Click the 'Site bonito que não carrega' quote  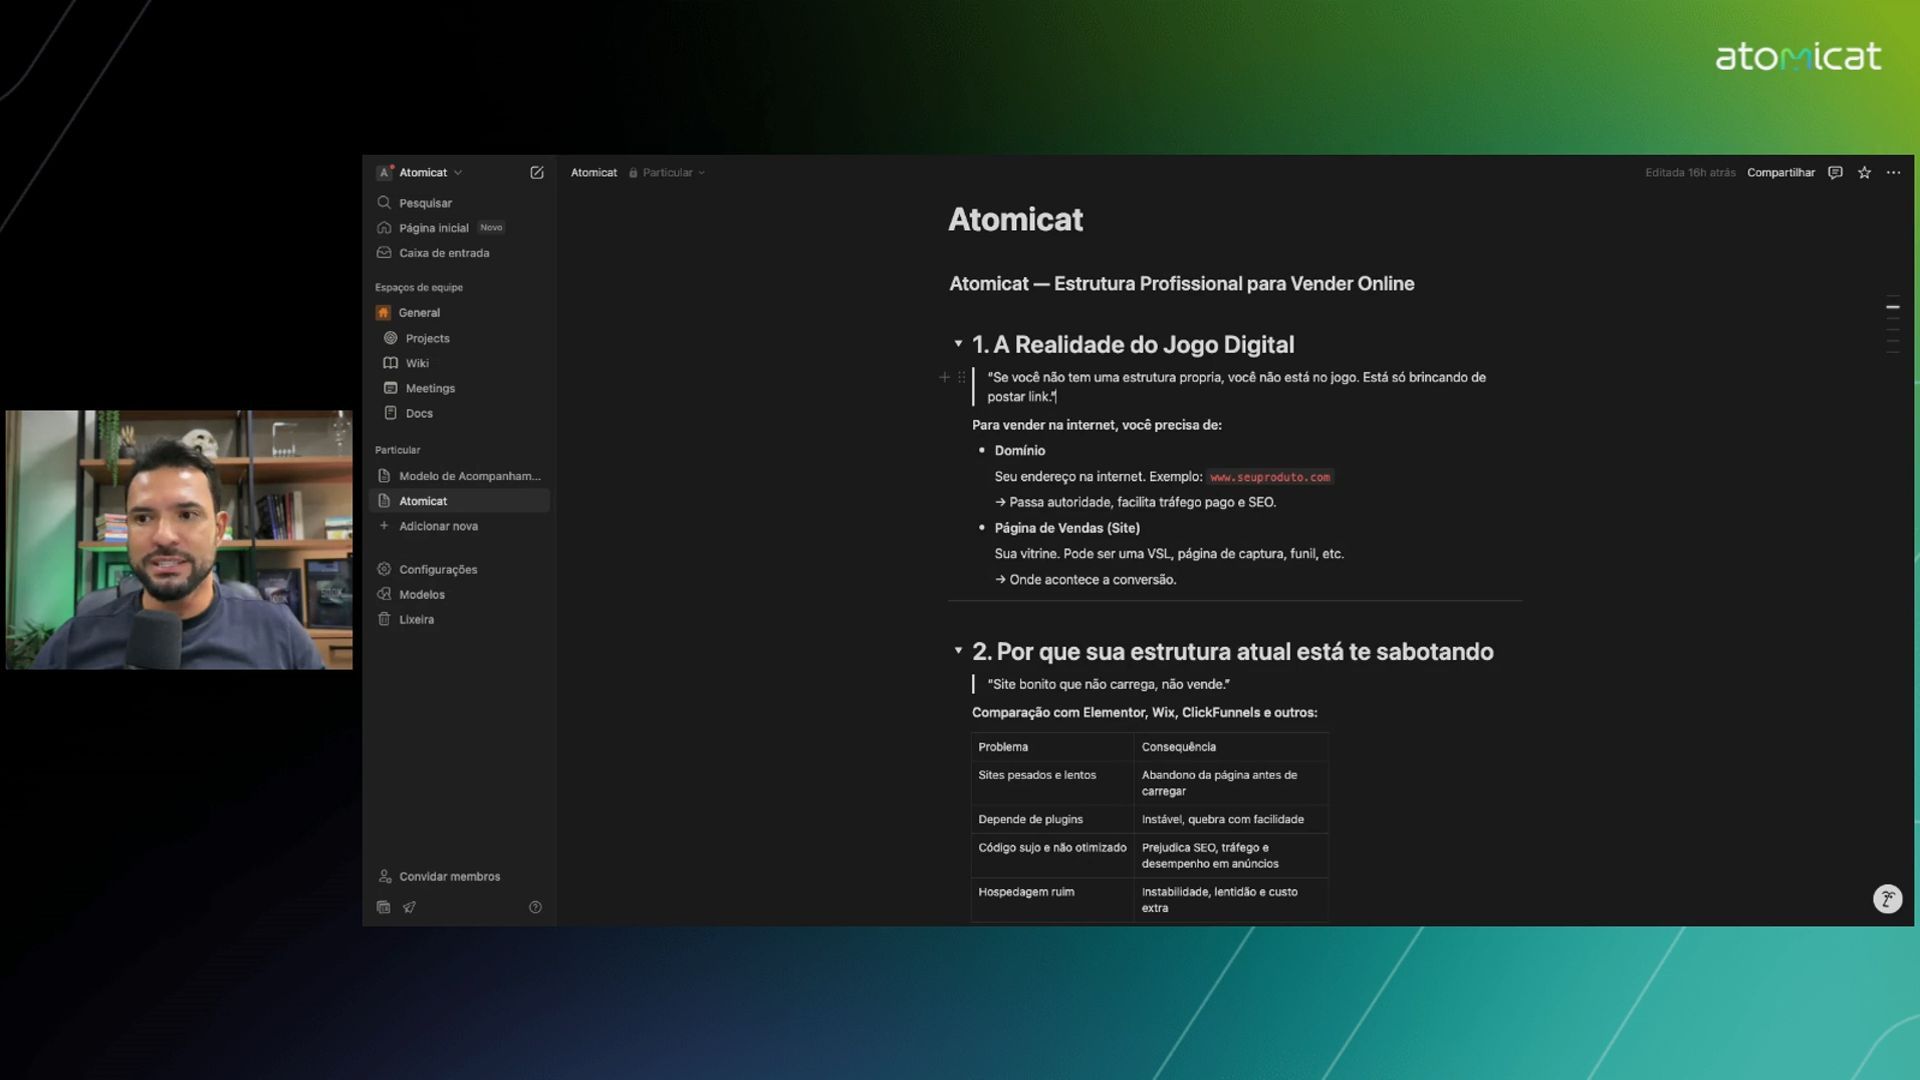pyautogui.click(x=1108, y=684)
